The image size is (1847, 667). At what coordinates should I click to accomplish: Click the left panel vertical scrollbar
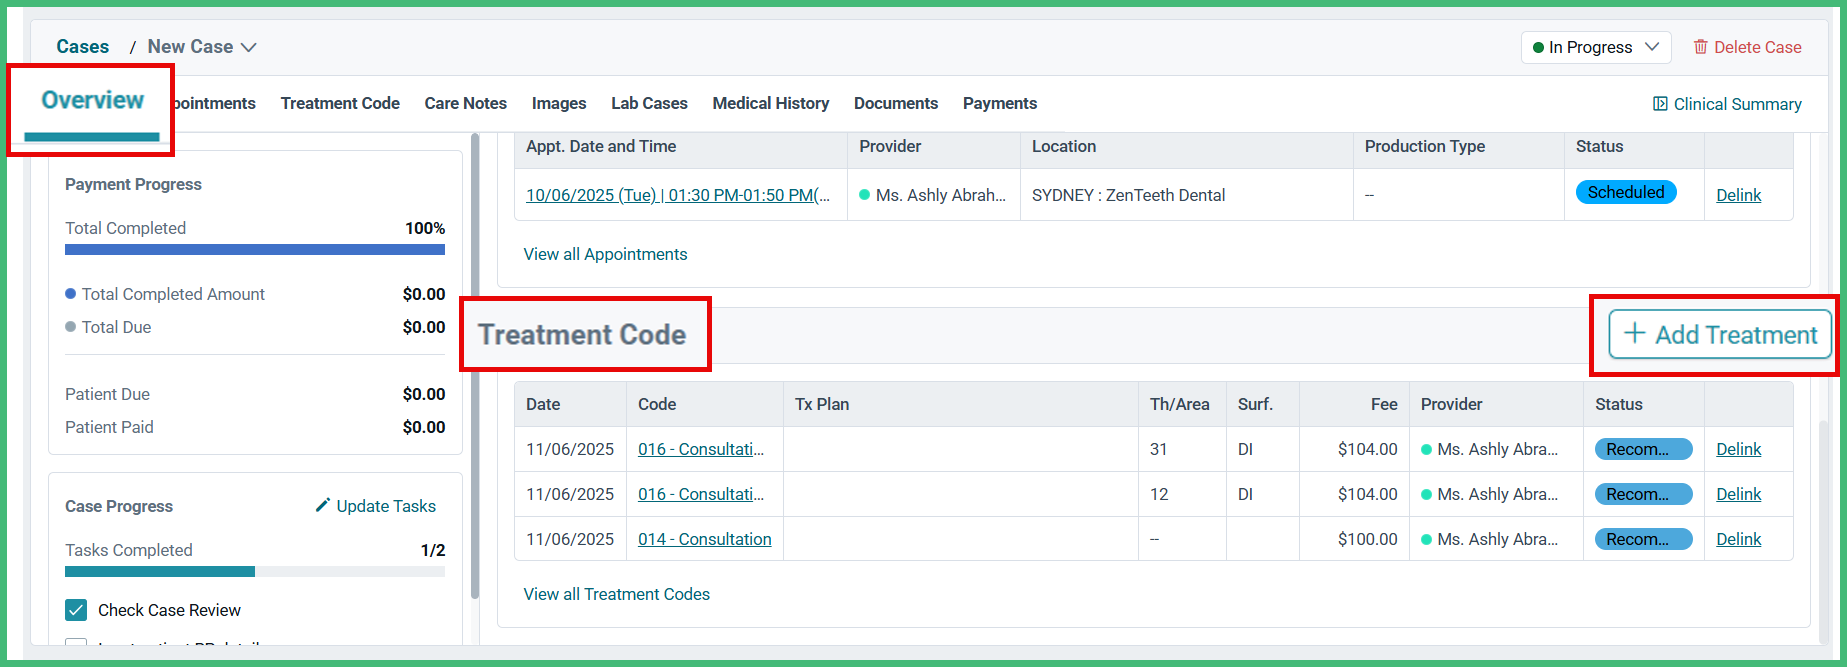pyautogui.click(x=475, y=366)
